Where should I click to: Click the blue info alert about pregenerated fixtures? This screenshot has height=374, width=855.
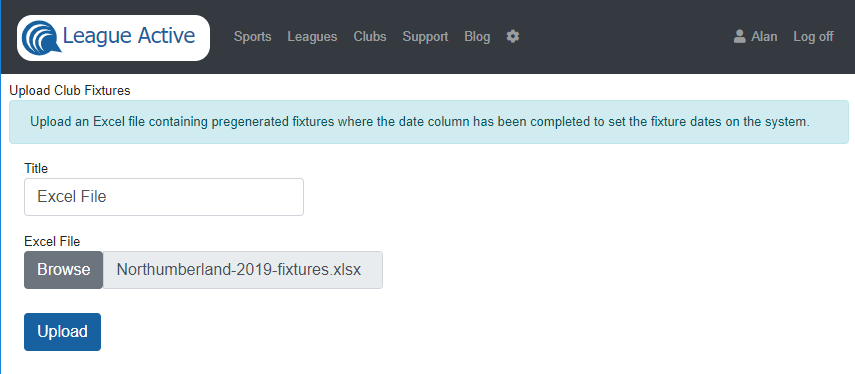click(429, 122)
